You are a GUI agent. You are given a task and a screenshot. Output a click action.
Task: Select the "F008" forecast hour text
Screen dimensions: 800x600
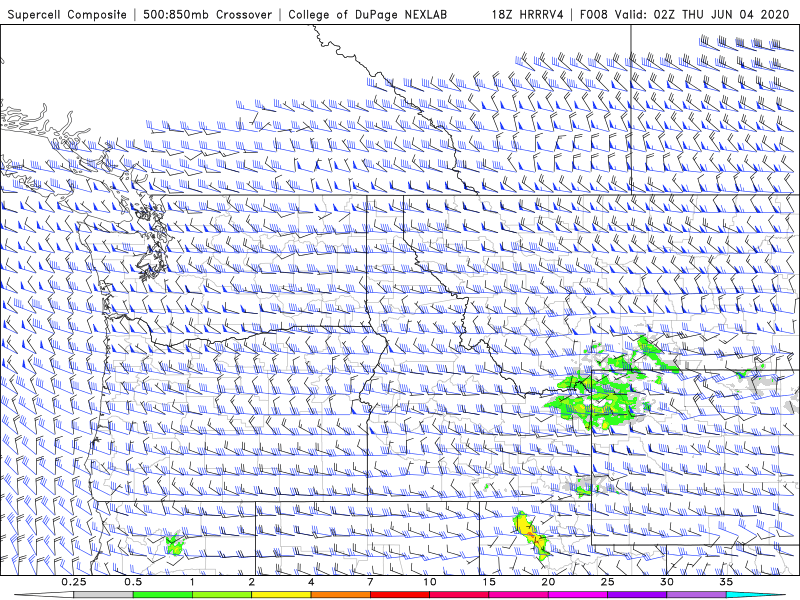click(x=594, y=15)
